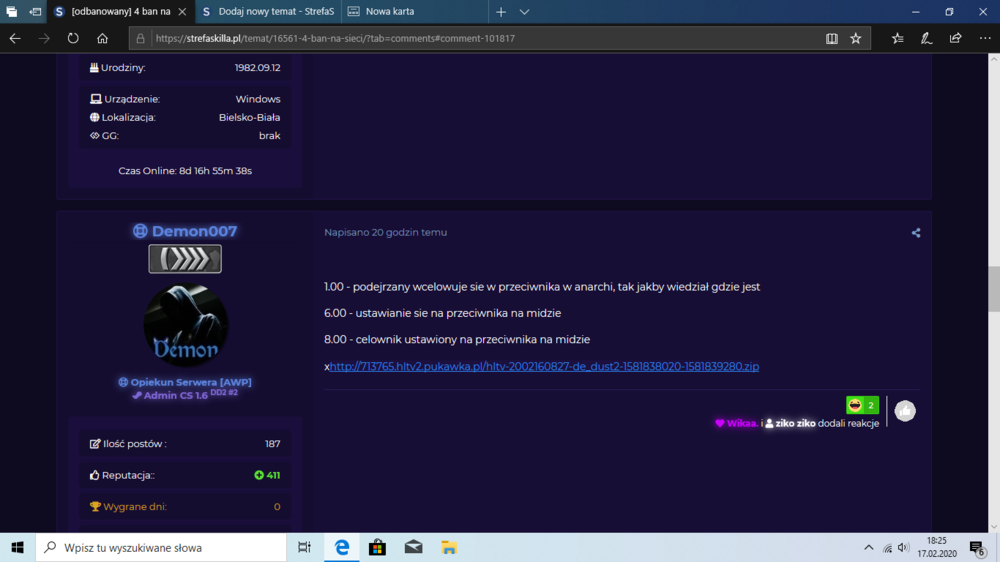1000x562 pixels.
Task: Open the reading view icon
Action: pos(832,38)
